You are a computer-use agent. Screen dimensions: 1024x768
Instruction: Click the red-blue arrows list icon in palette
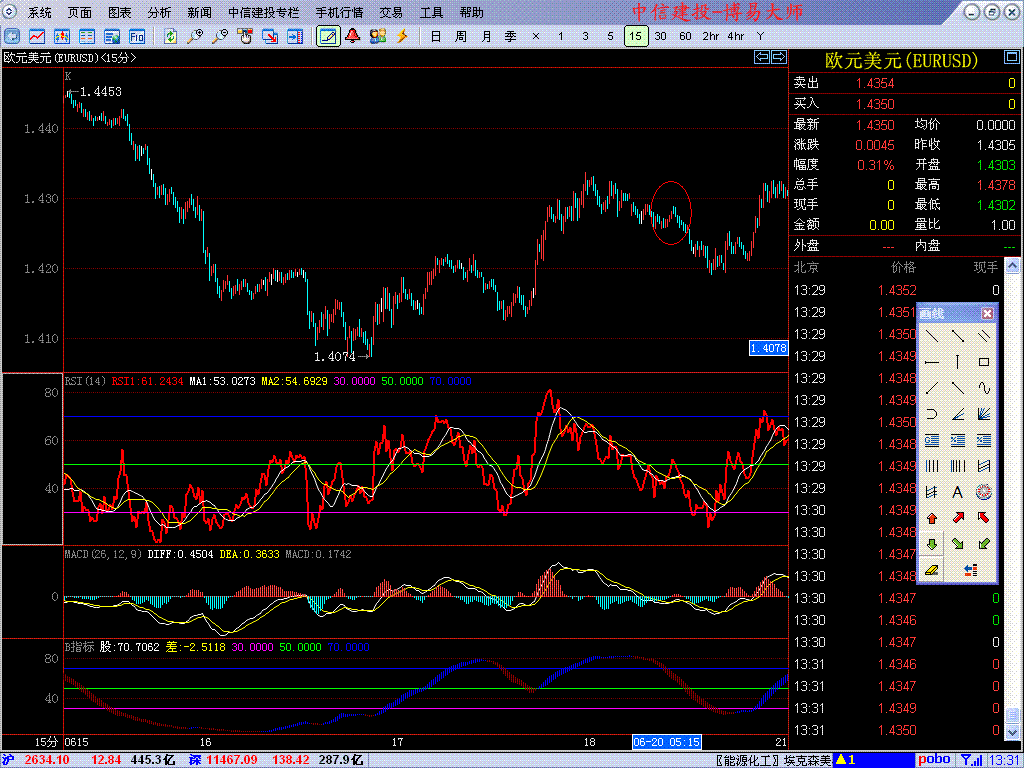(x=971, y=570)
